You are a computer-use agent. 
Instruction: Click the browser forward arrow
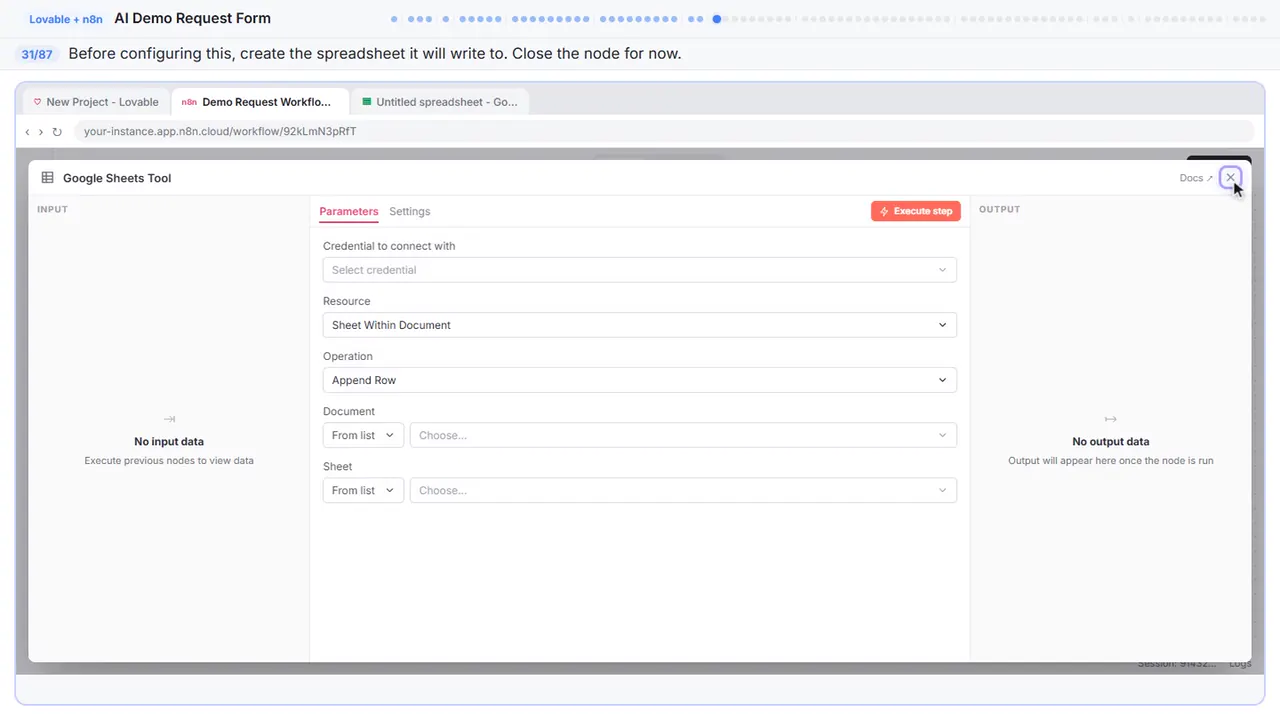tap(41, 131)
